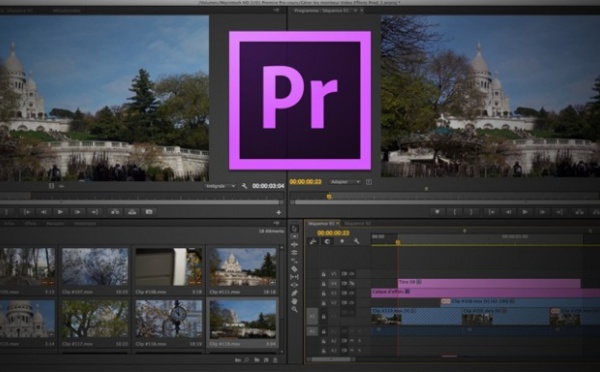Choose the Hand tool in the toolbar
Screen dimensions: 600x372
(x=294, y=301)
